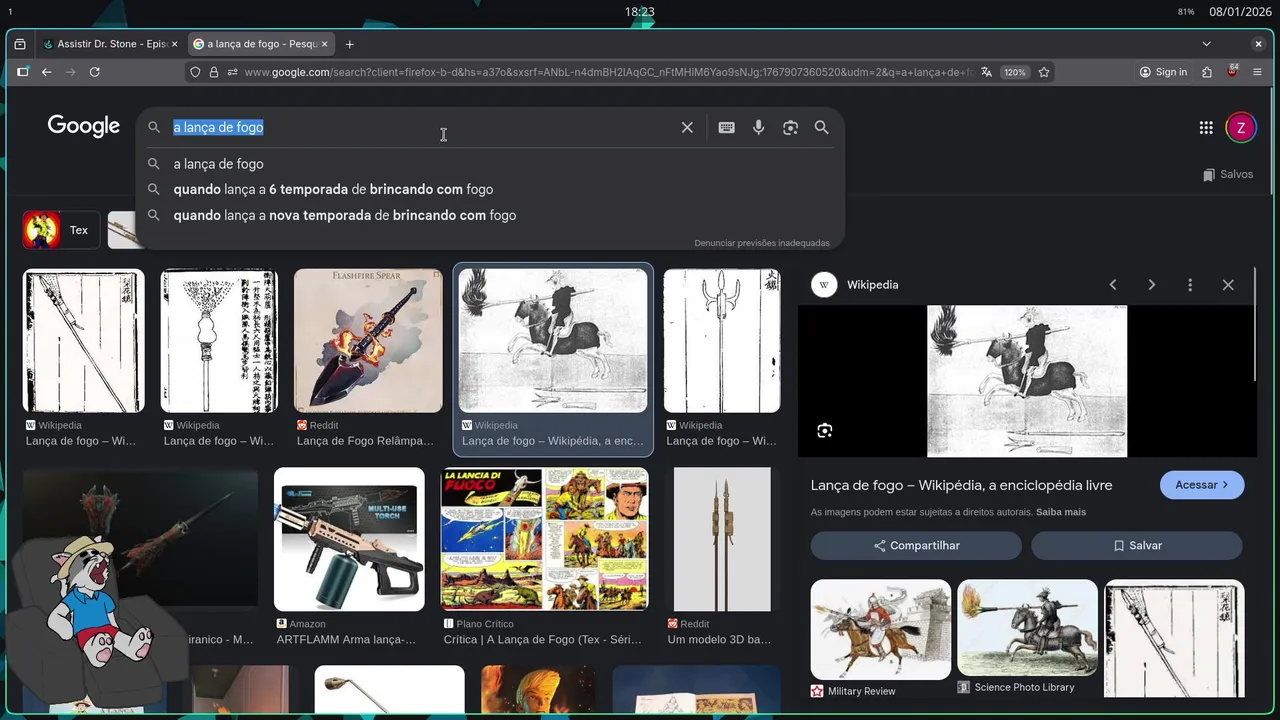This screenshot has width=1280, height=720.
Task: Click Denunciar previsões inadequadas link
Action: (x=762, y=243)
